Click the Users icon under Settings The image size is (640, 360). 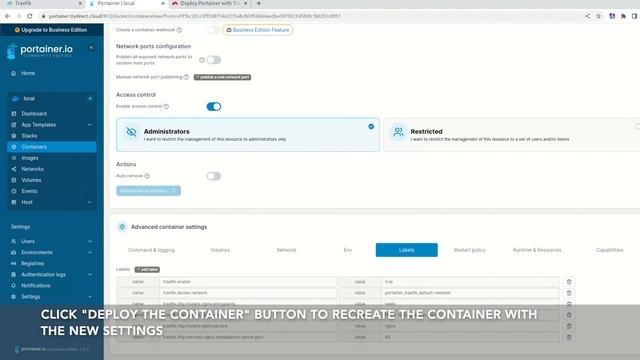click(x=13, y=241)
